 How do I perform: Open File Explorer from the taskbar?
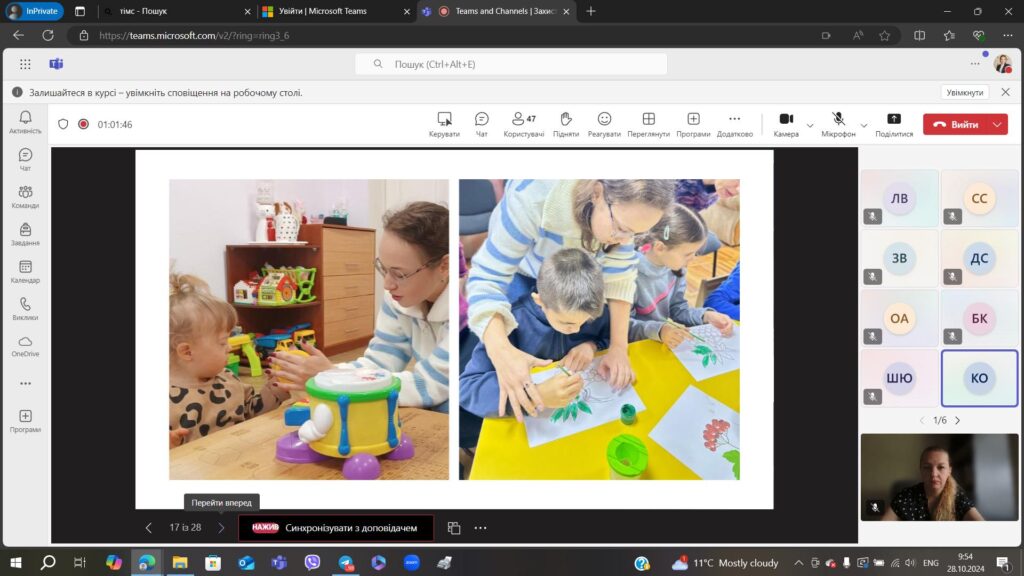pyautogui.click(x=180, y=562)
